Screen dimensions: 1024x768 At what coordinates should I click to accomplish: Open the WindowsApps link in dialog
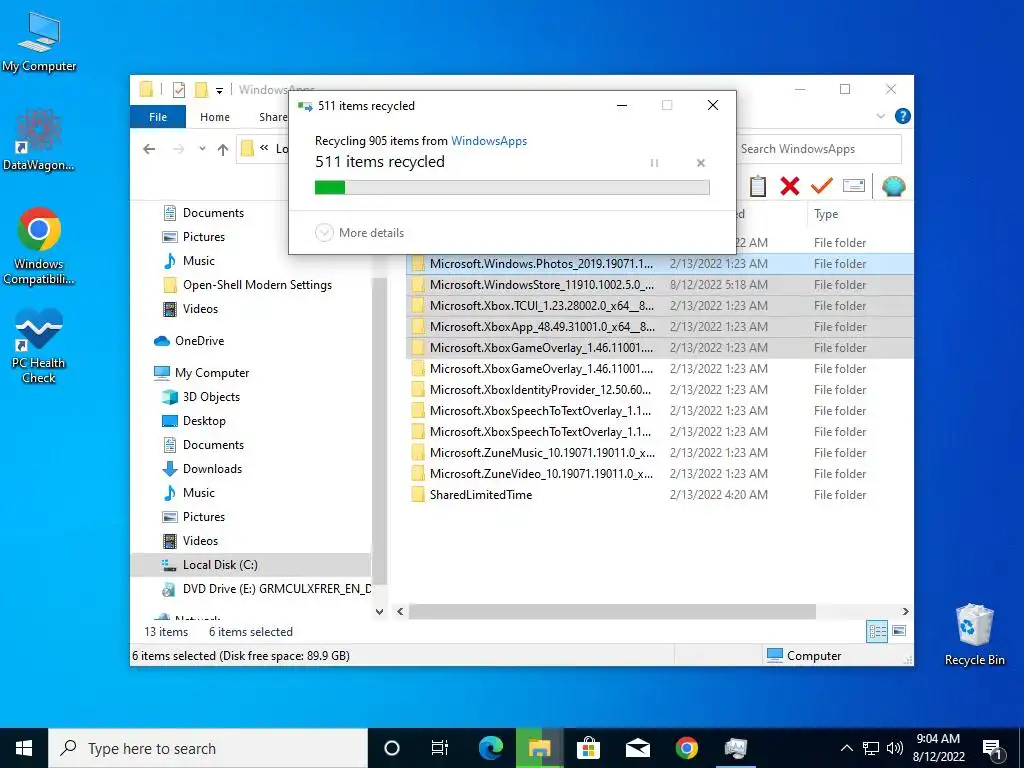488,140
